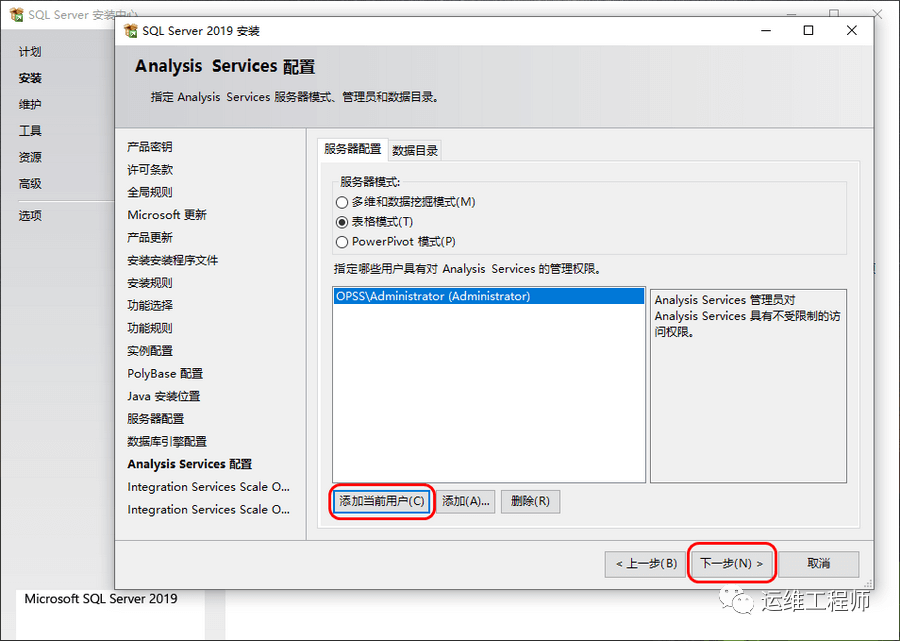Click 安装规则 step in the sidebar
The height and width of the screenshot is (641, 900).
[150, 283]
